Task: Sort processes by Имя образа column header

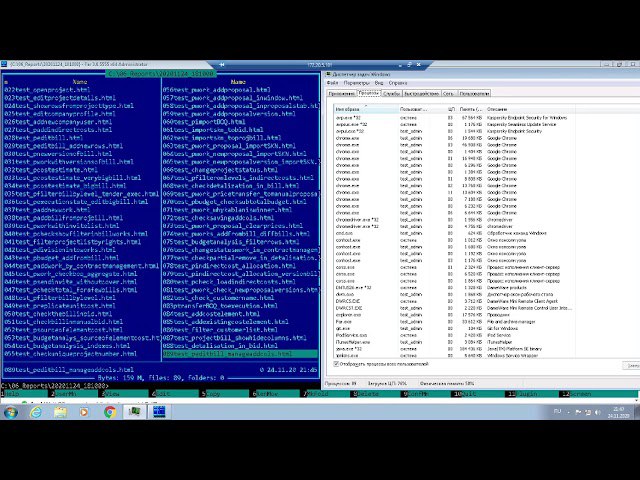Action: (x=366, y=109)
